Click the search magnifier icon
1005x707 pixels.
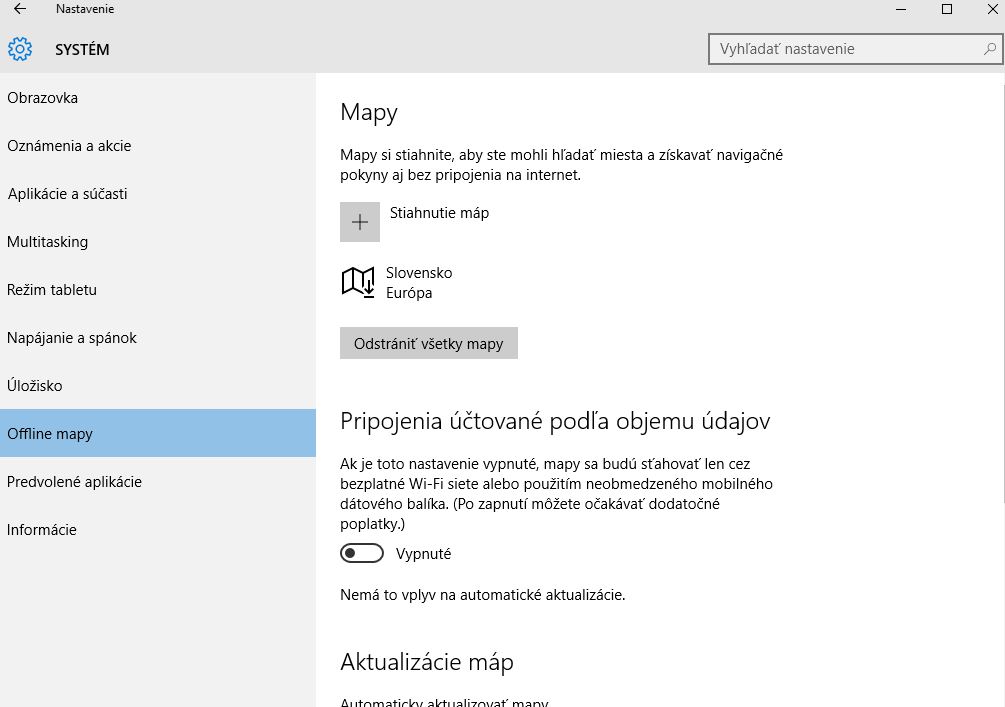(989, 48)
